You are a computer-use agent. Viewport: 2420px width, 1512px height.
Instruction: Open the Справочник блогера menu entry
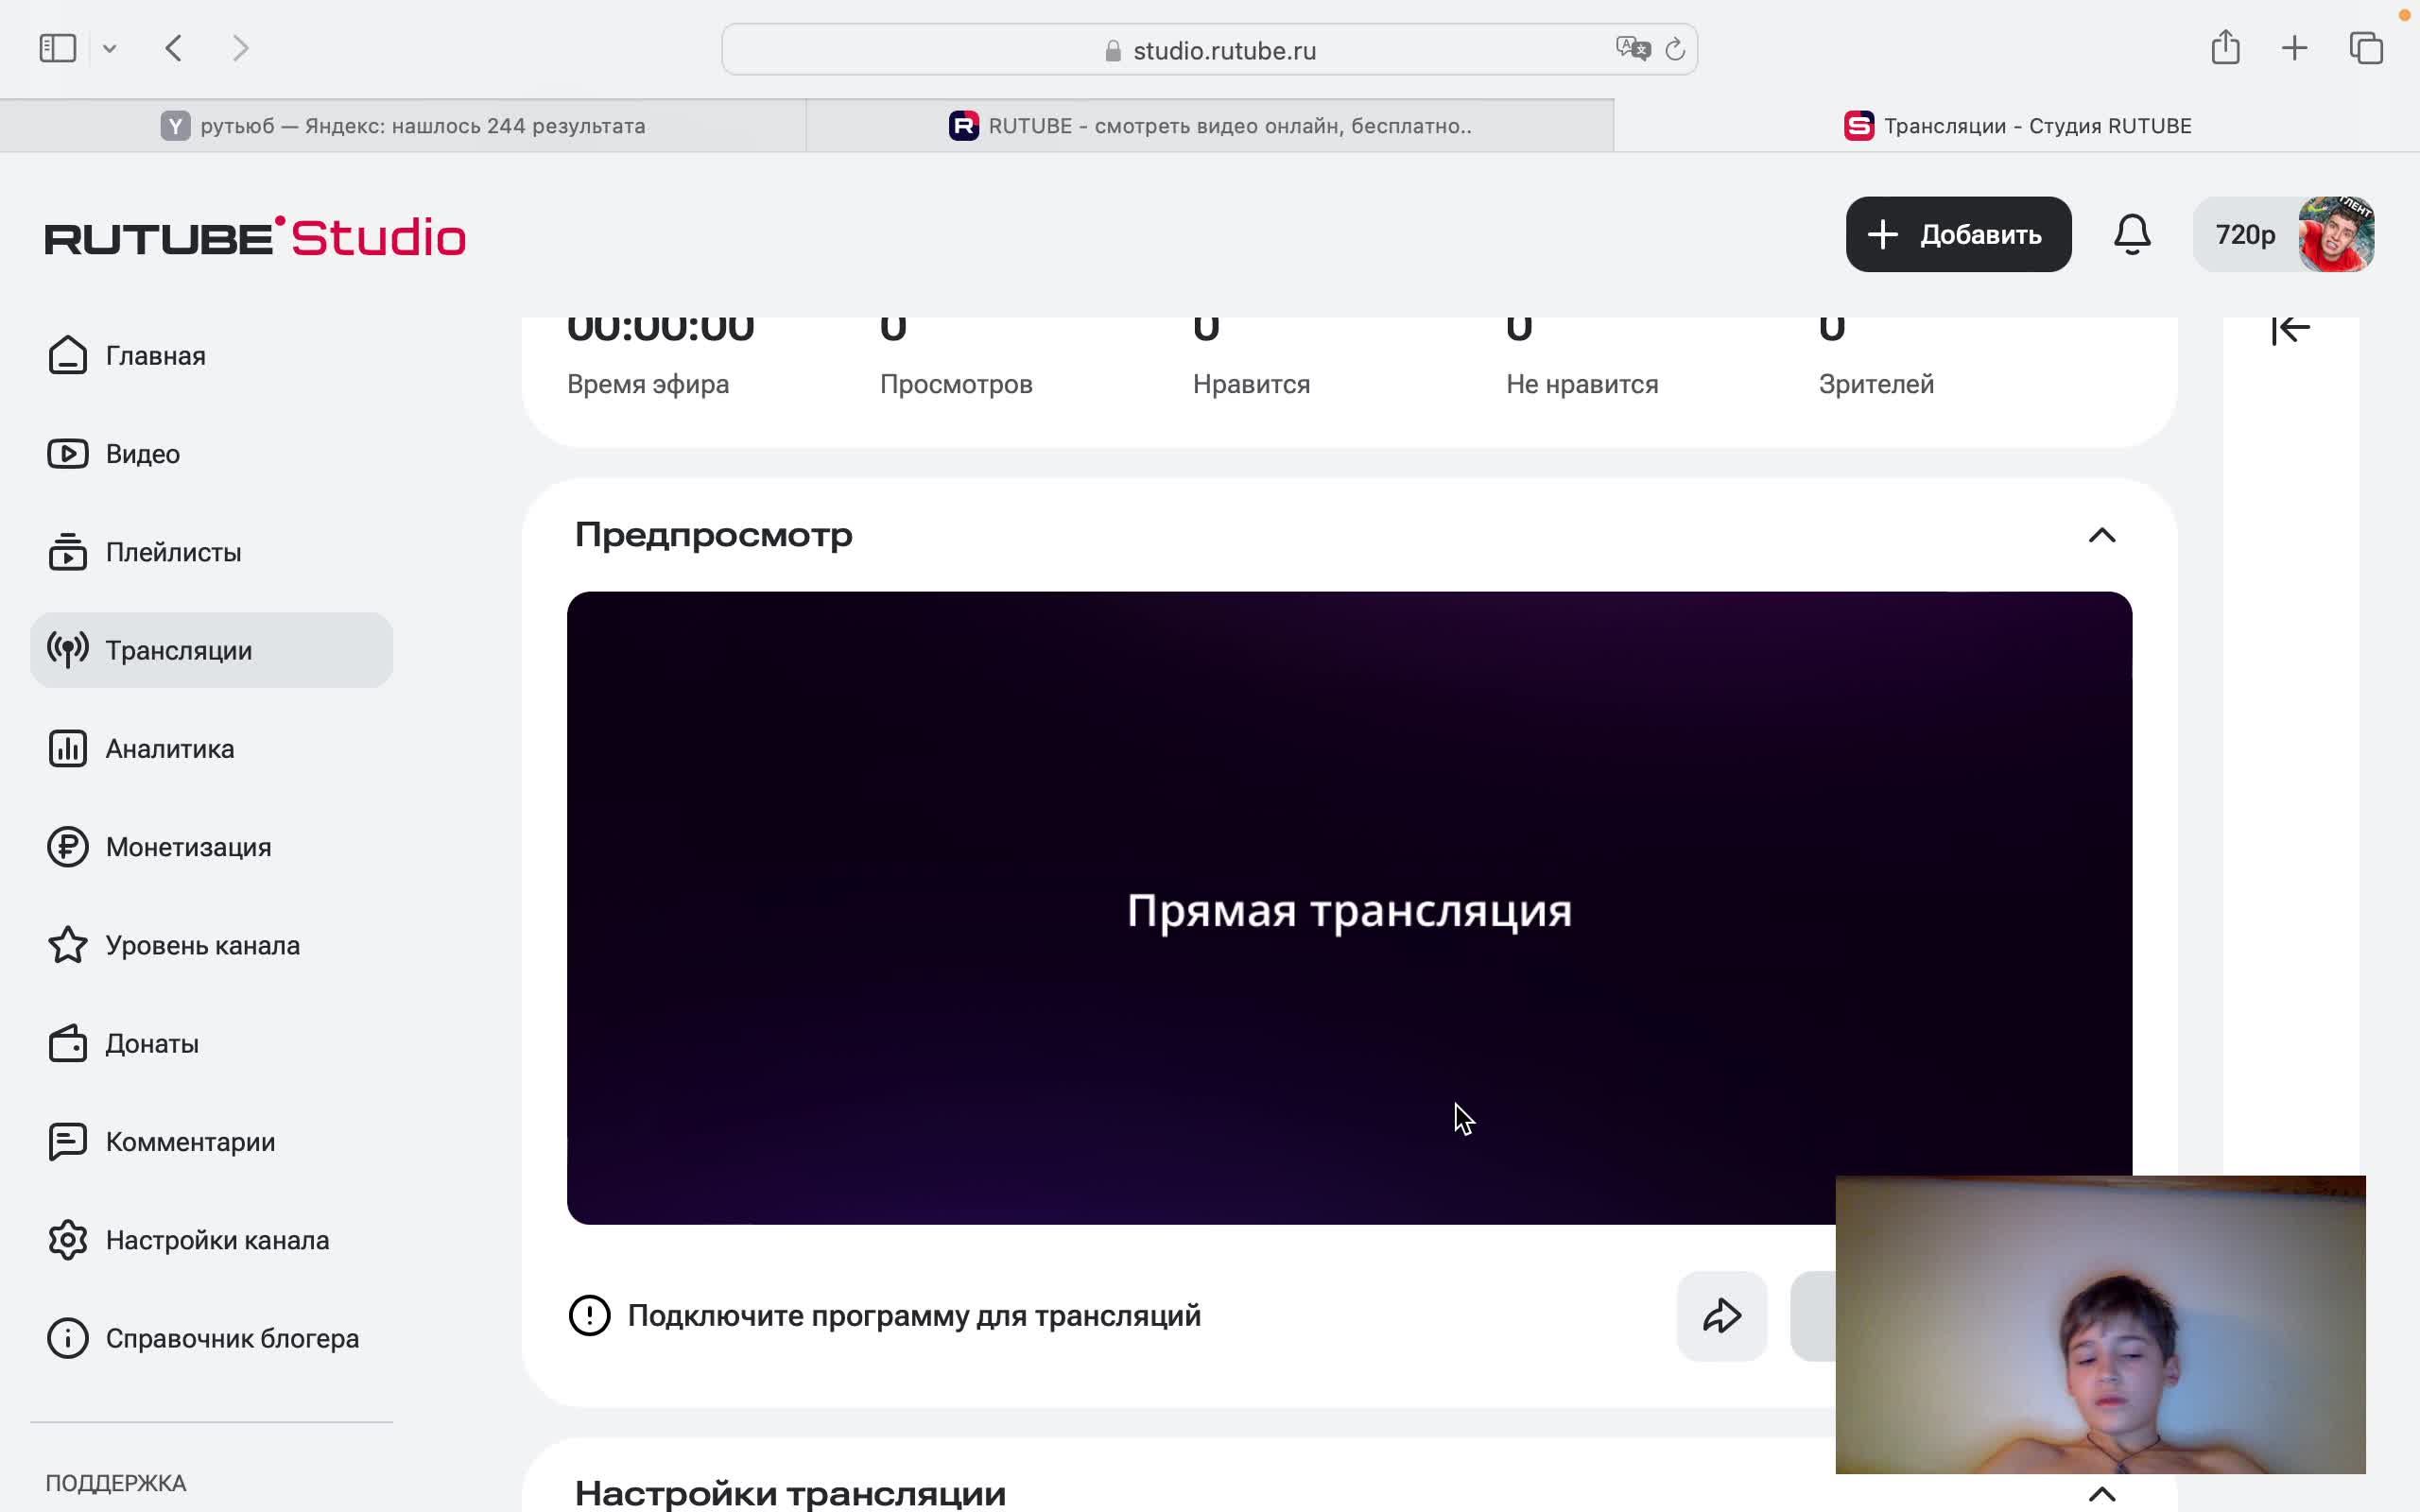pyautogui.click(x=232, y=1338)
